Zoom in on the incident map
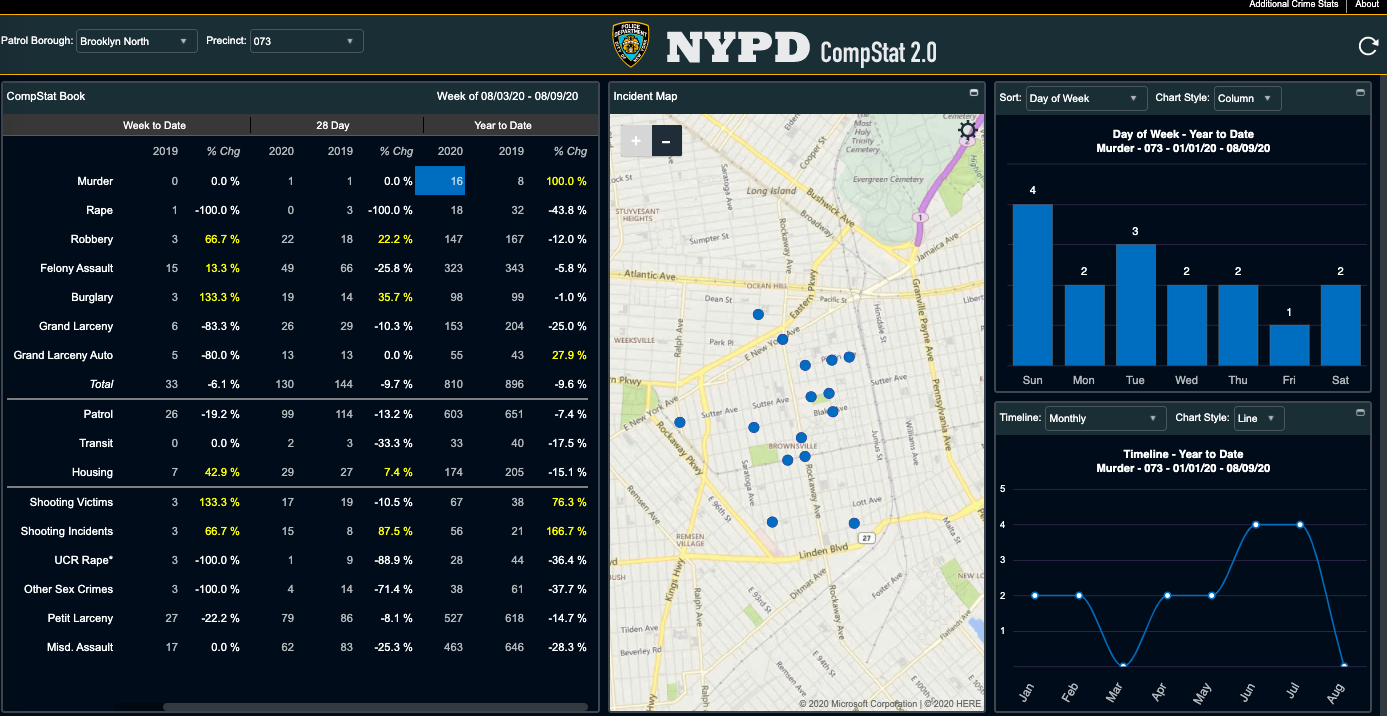This screenshot has width=1387, height=716. coord(636,141)
